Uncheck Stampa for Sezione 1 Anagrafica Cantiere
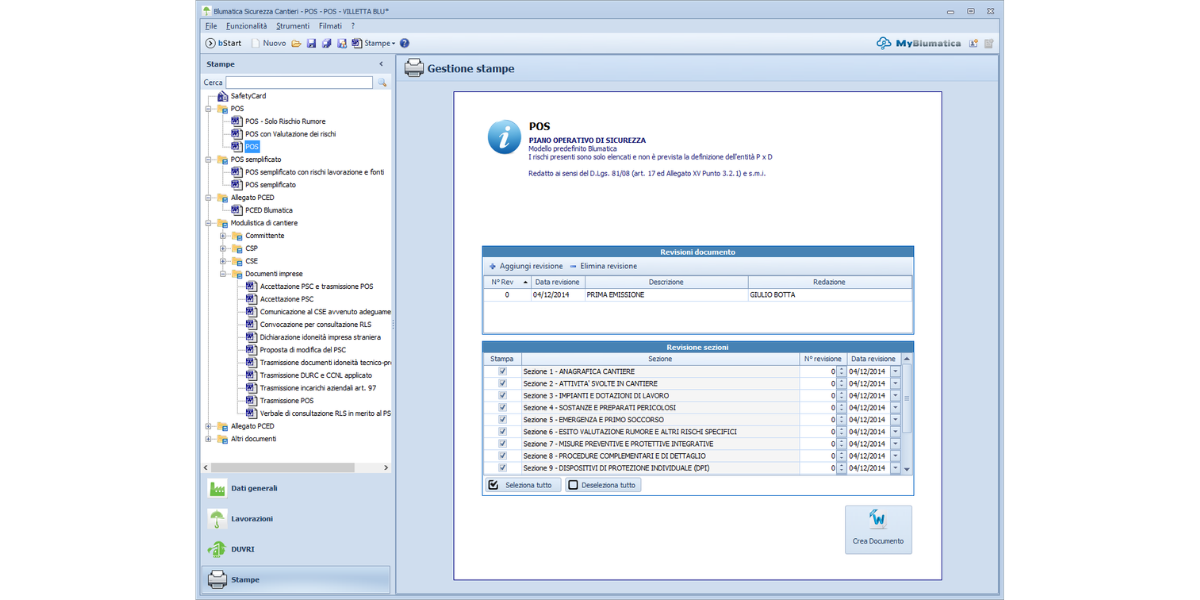Screen dimensions: 1200x600 [502, 371]
